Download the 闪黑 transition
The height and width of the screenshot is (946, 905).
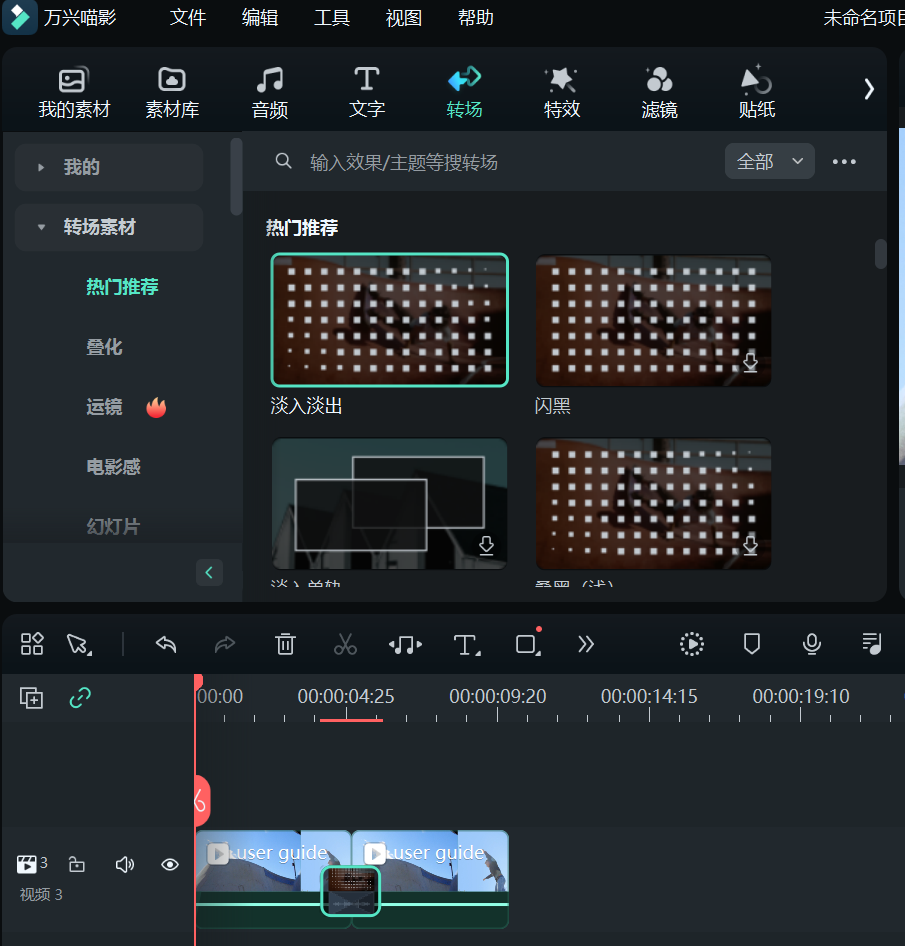[x=750, y=362]
